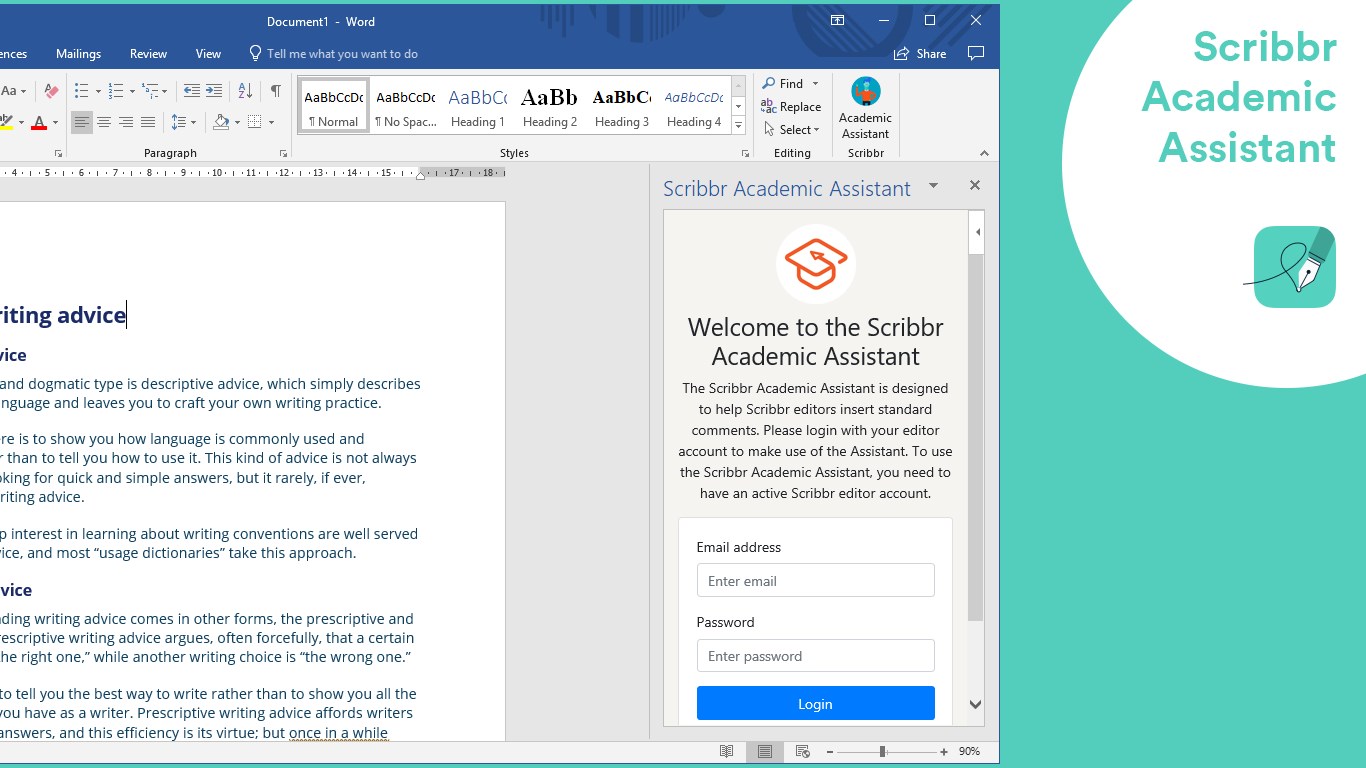Apply the yellow text highlight color

pos(6,122)
